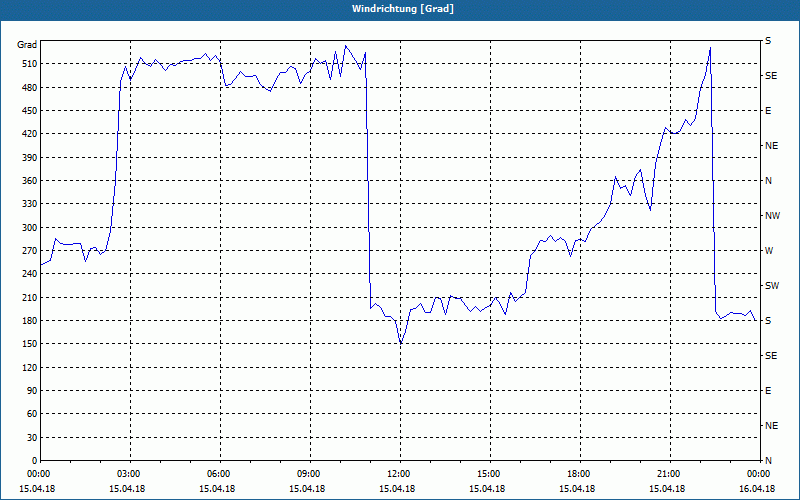
Task: Click the 390 degree axis value
Action: click(30, 158)
